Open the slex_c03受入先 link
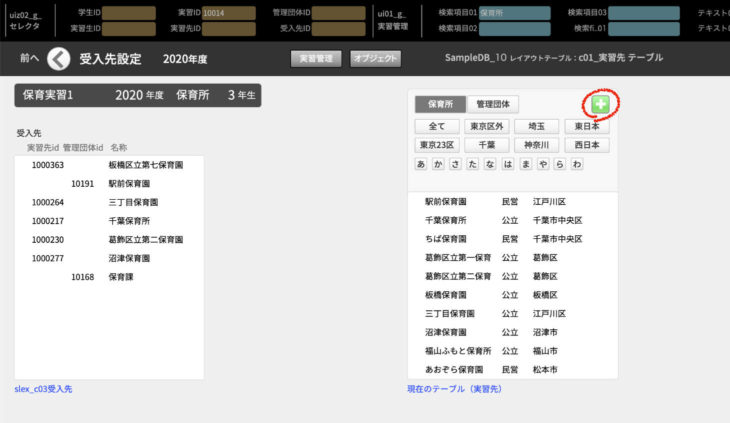The width and height of the screenshot is (730, 423). point(43,388)
